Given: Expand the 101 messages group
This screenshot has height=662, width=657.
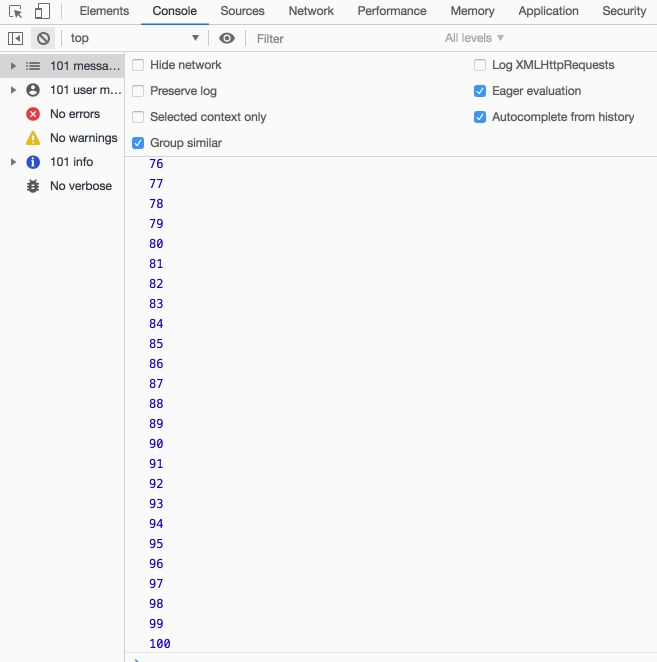Looking at the screenshot, I should [13, 66].
